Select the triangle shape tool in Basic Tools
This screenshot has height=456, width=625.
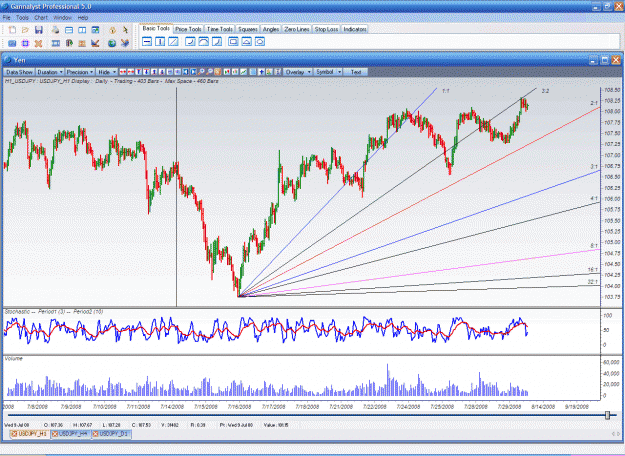(x=246, y=41)
